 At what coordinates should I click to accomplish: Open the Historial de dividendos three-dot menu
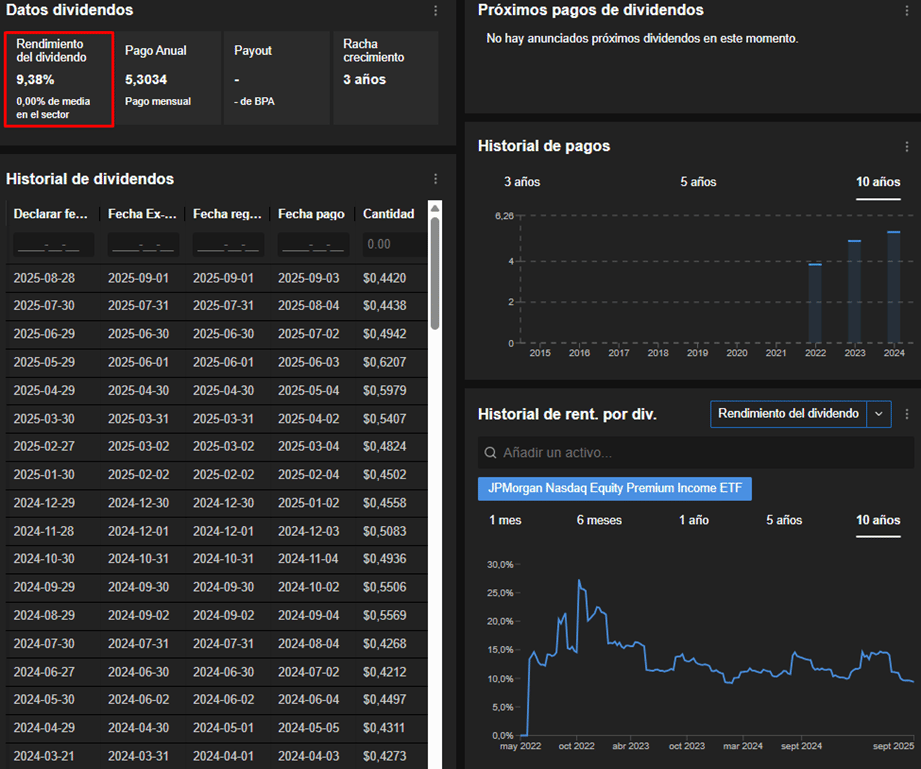pos(435,179)
